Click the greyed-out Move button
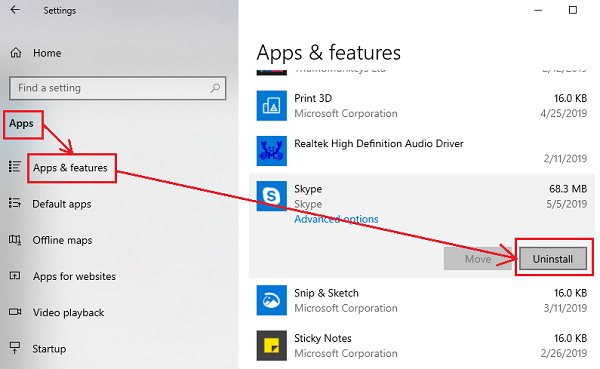 pos(478,259)
